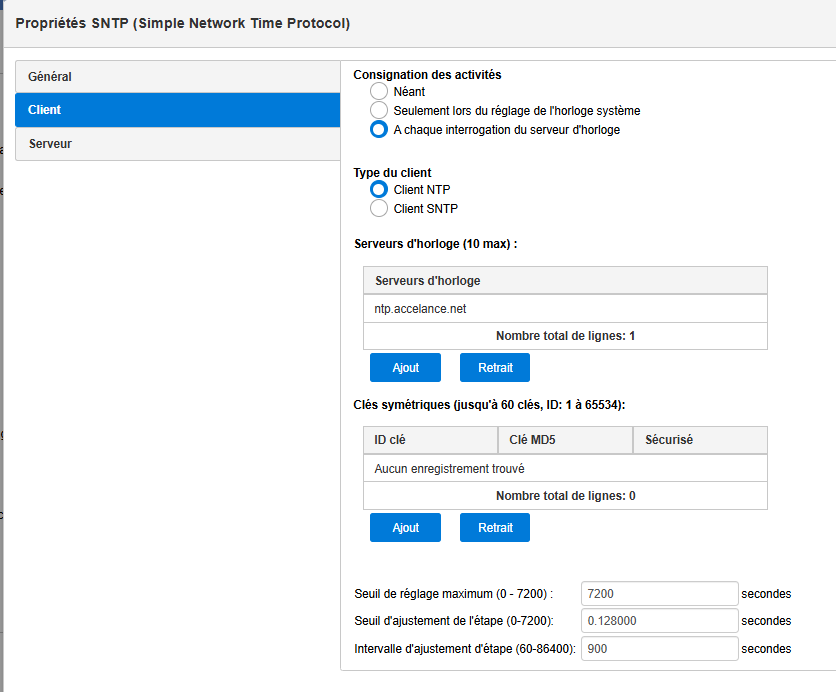This screenshot has width=836, height=692.
Task: Click the Serveurs d'horloge column header
Action: click(x=565, y=280)
